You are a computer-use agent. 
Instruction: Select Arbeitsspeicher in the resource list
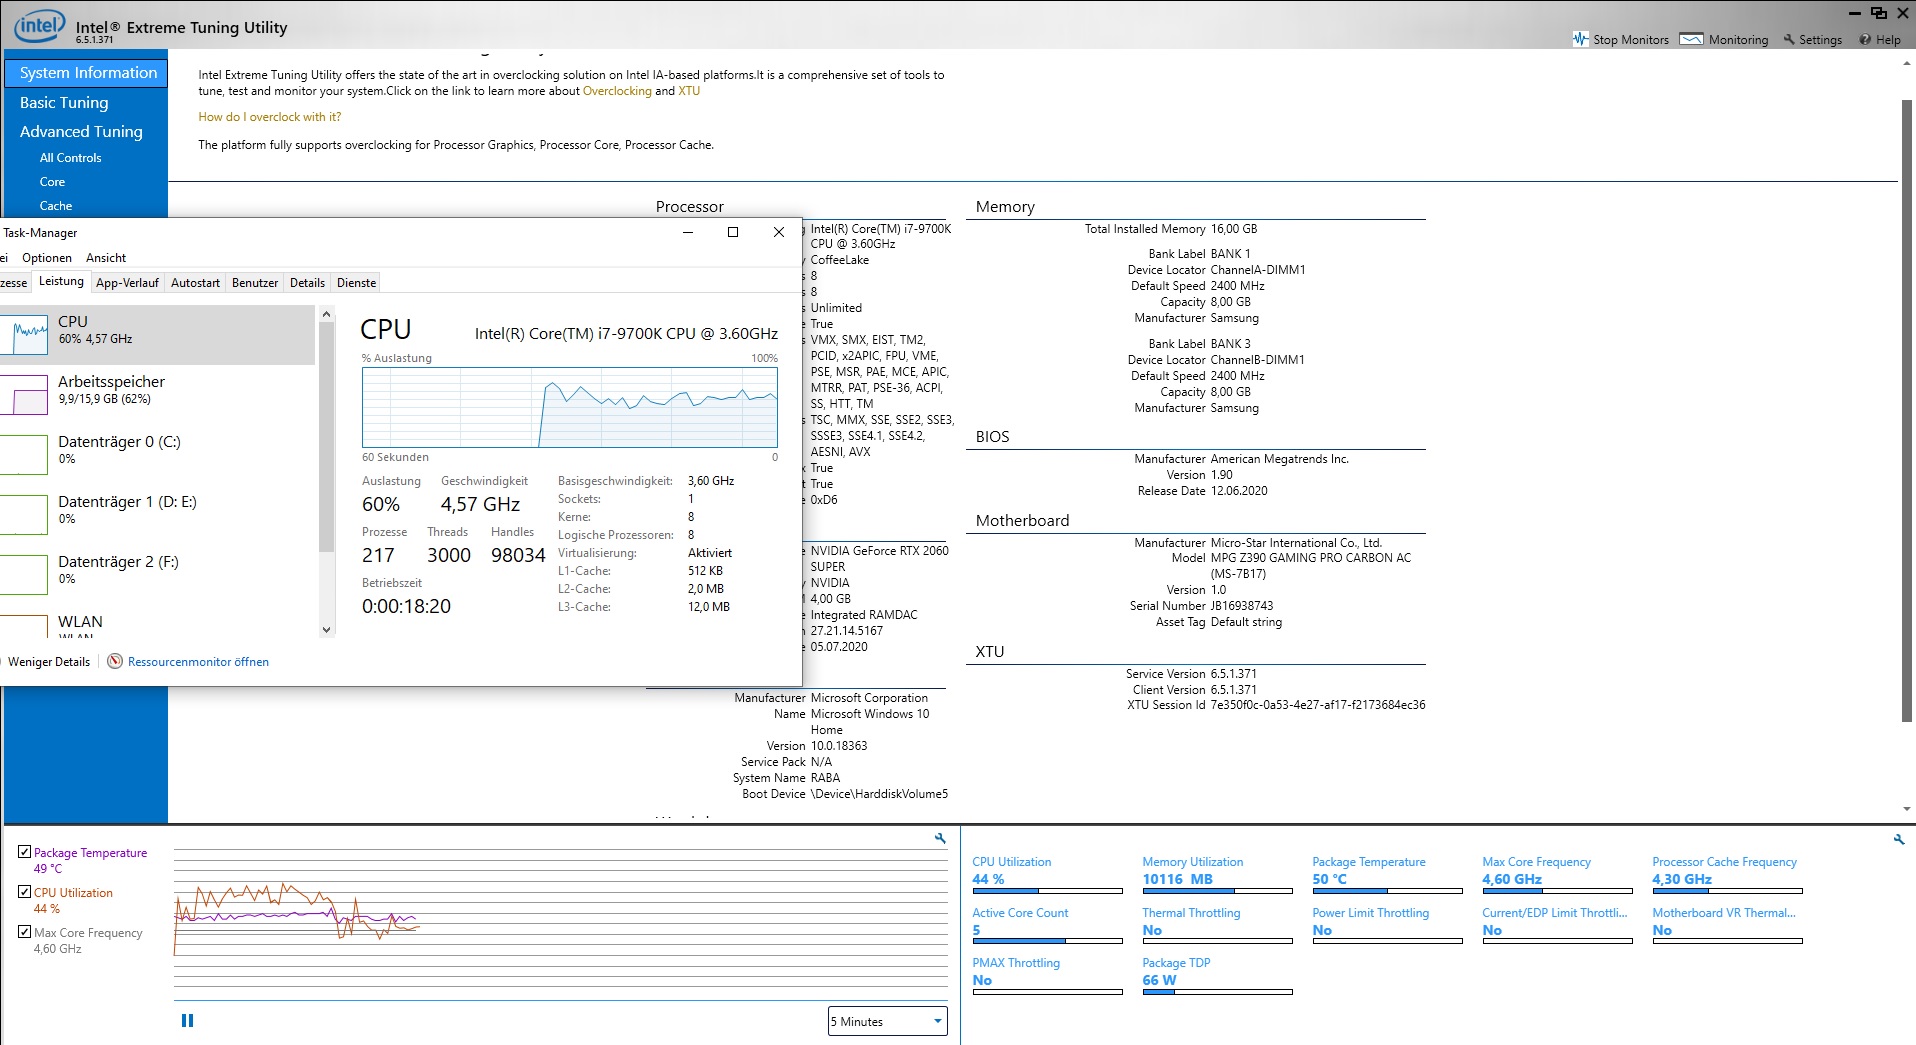(157, 395)
